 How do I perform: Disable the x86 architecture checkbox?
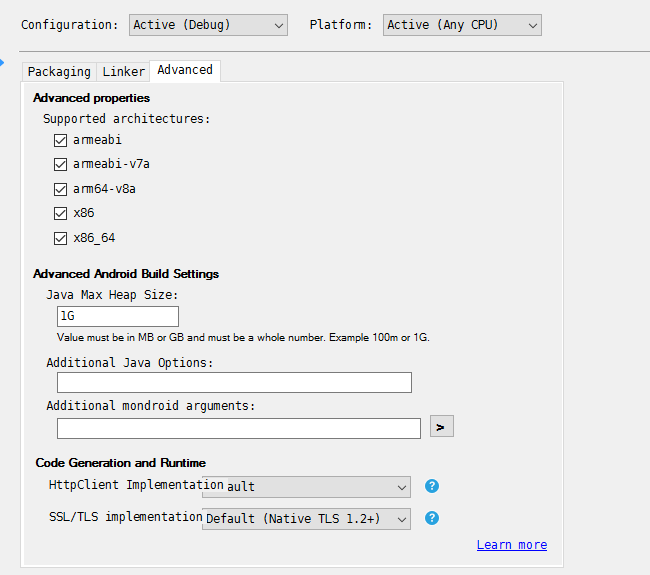point(61,213)
